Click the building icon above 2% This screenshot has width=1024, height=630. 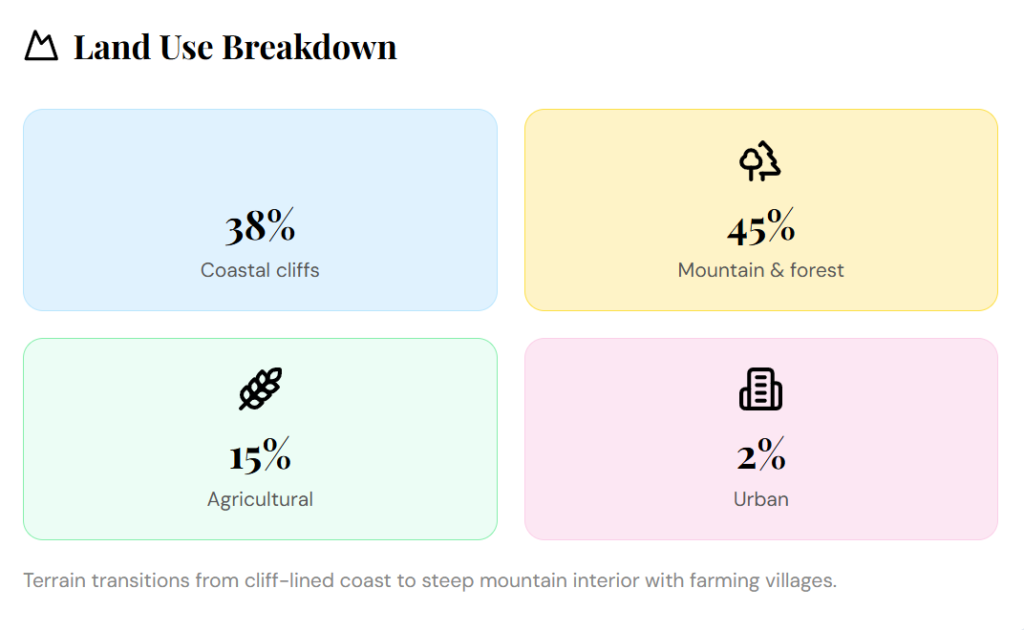pos(760,389)
